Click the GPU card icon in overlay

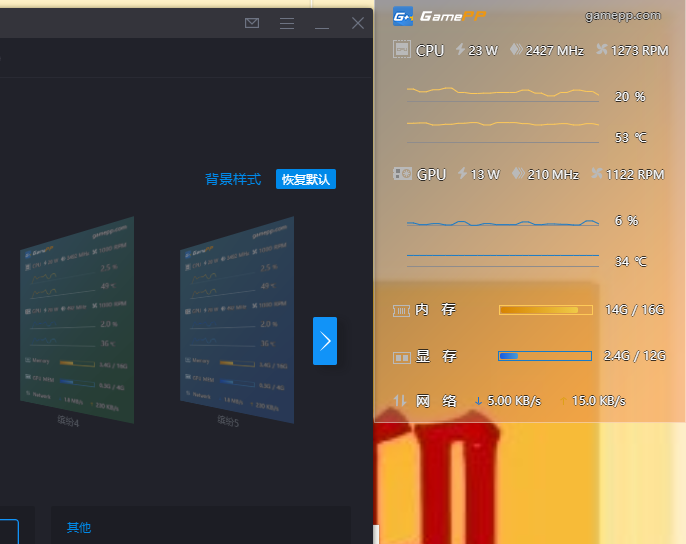402,174
